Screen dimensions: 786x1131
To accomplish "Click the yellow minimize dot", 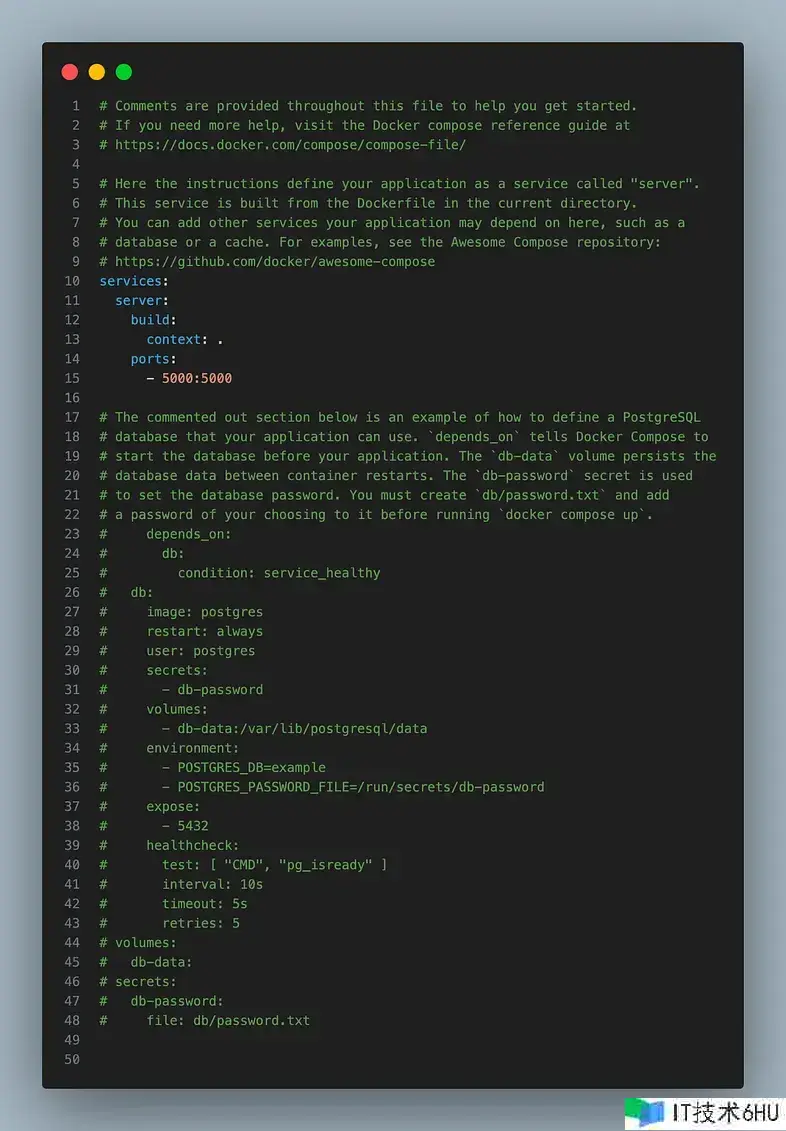I will coord(97,72).
